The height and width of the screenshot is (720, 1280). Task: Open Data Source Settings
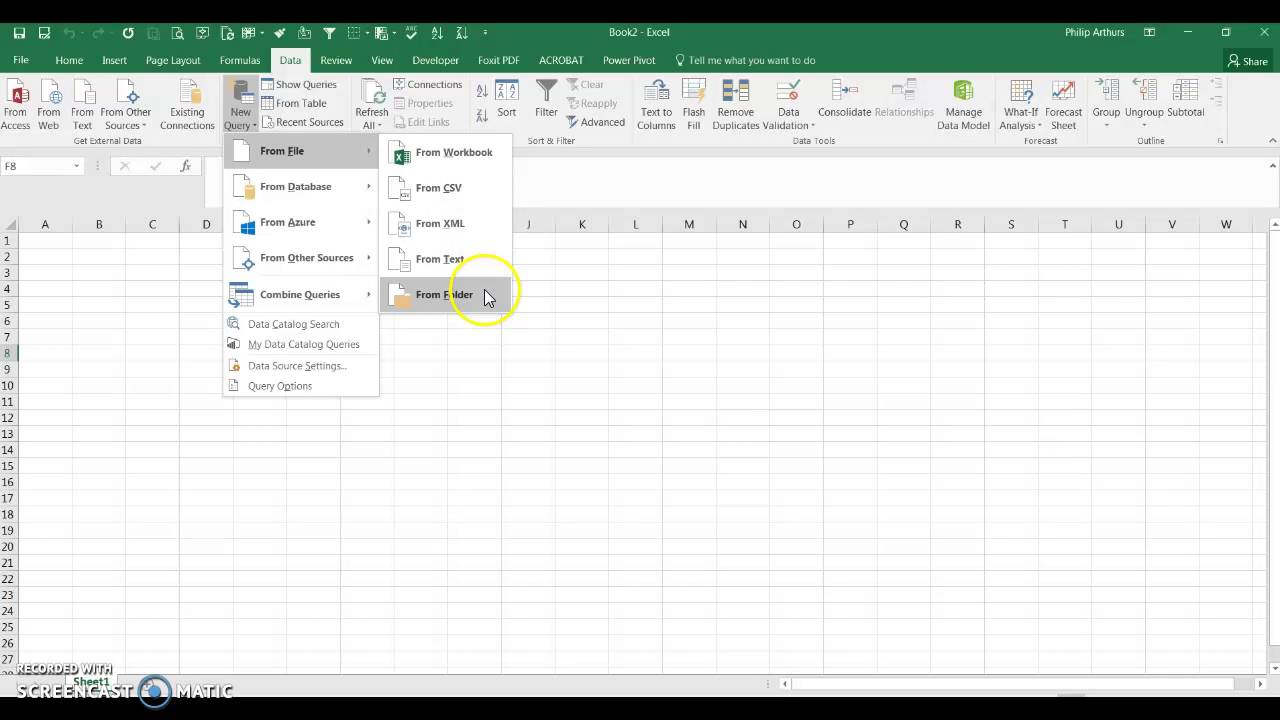click(x=301, y=366)
